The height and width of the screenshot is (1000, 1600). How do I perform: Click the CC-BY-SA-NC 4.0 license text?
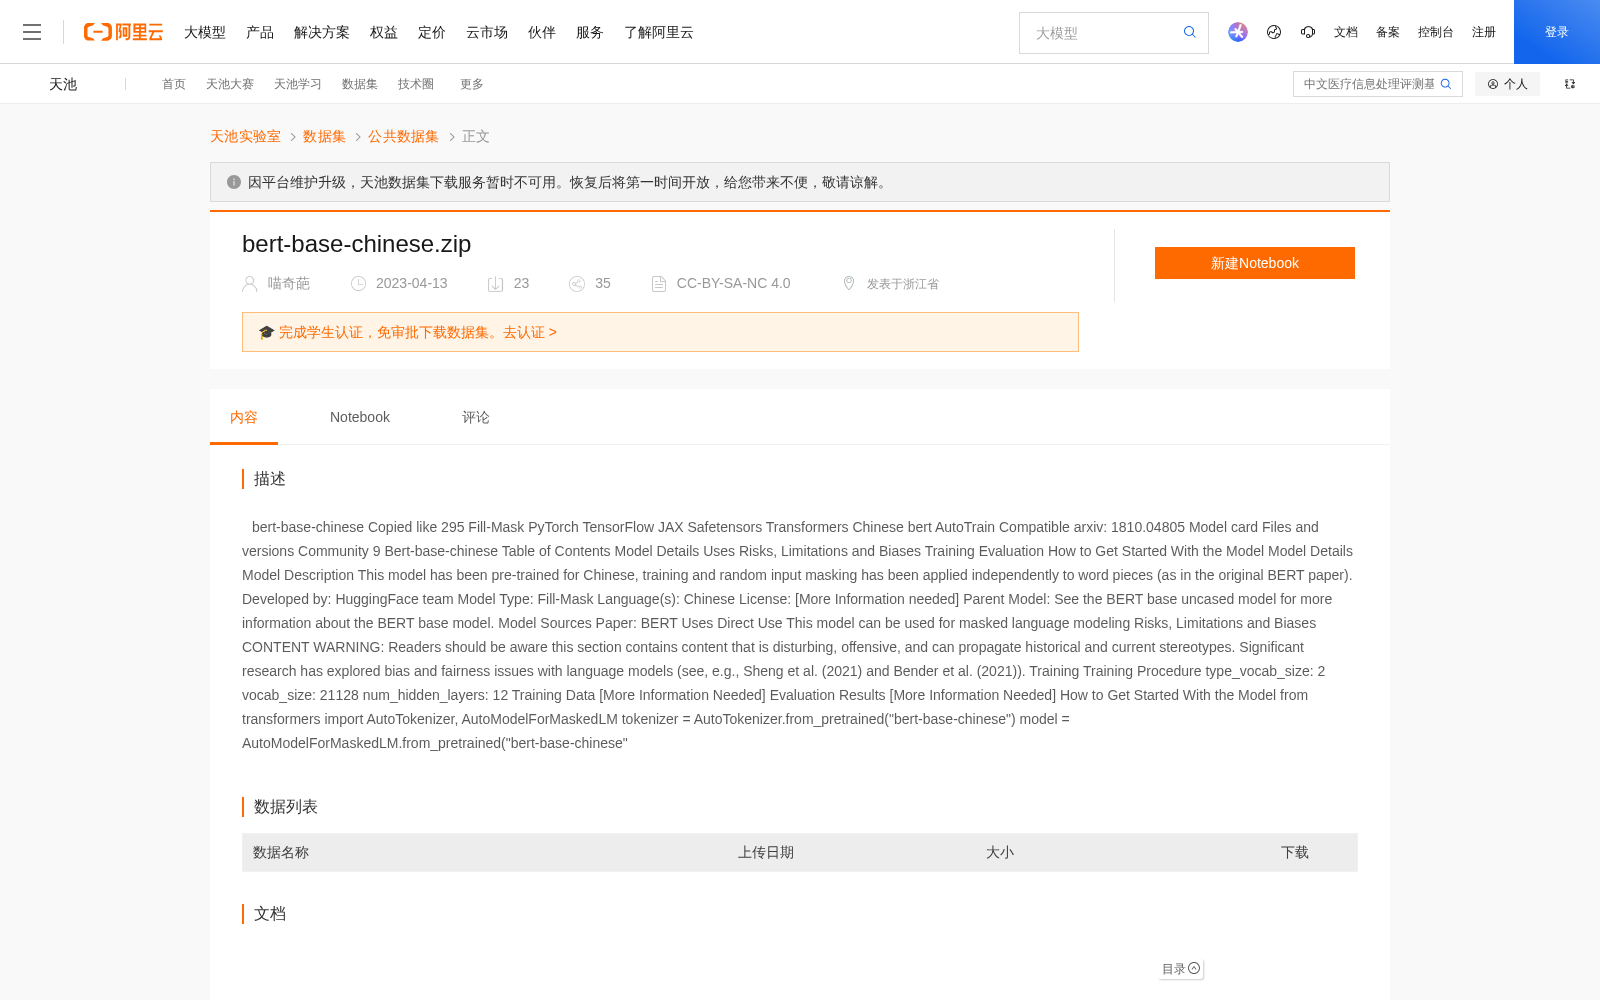(x=734, y=284)
